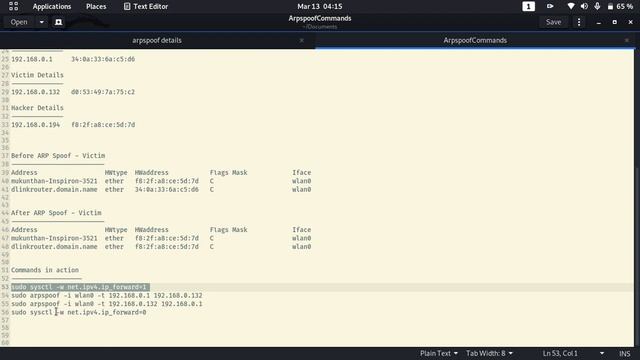The height and width of the screenshot is (360, 640).
Task: Click the Address HWtype header on line 46
Action: [161, 229]
